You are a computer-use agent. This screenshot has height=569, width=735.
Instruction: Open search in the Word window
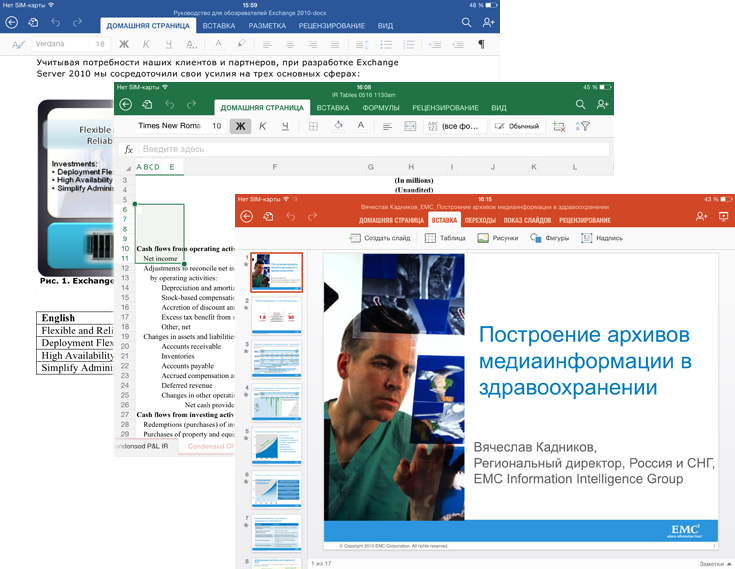466,22
